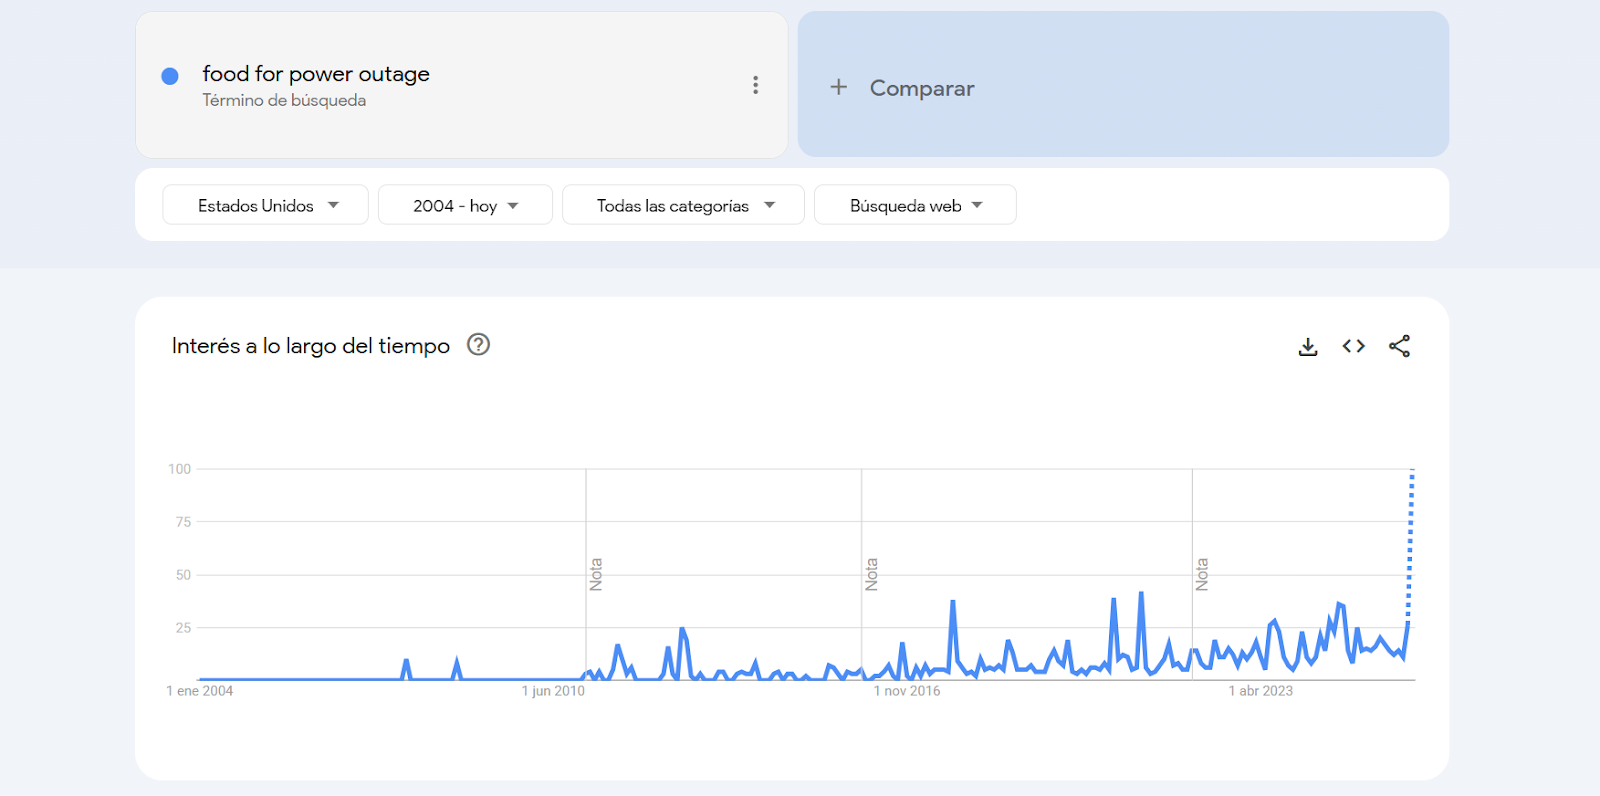This screenshot has height=796, width=1600.
Task: Click the plus icon beside Comparar
Action: [838, 87]
